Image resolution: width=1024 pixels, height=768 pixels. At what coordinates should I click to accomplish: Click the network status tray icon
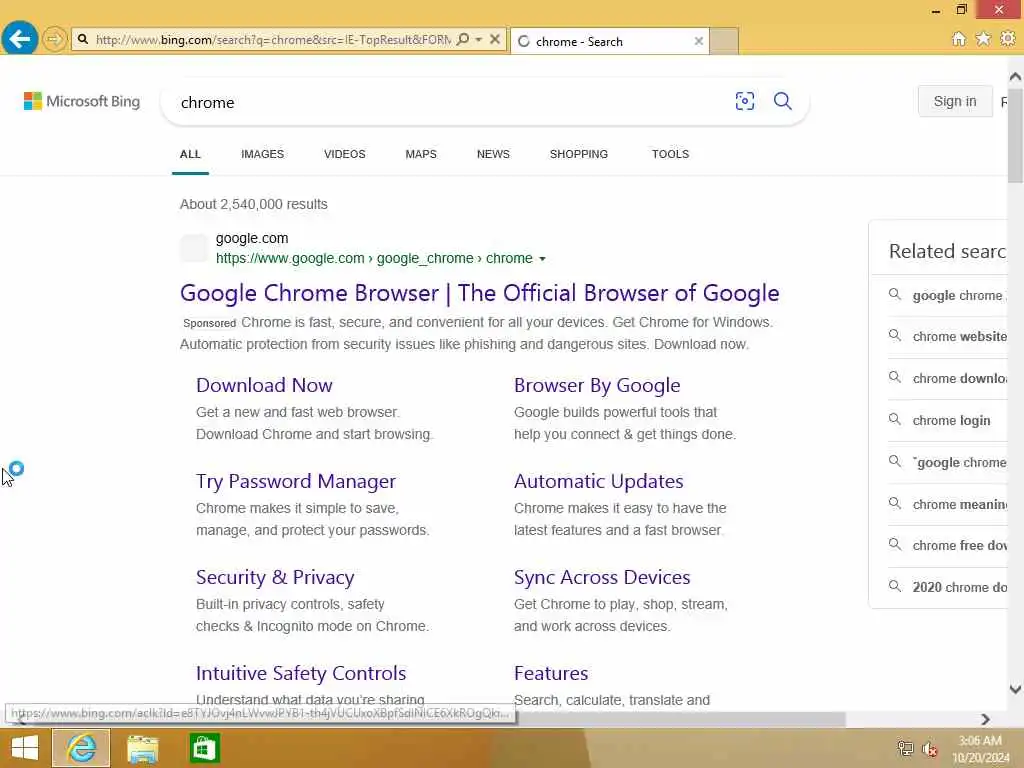coord(905,748)
